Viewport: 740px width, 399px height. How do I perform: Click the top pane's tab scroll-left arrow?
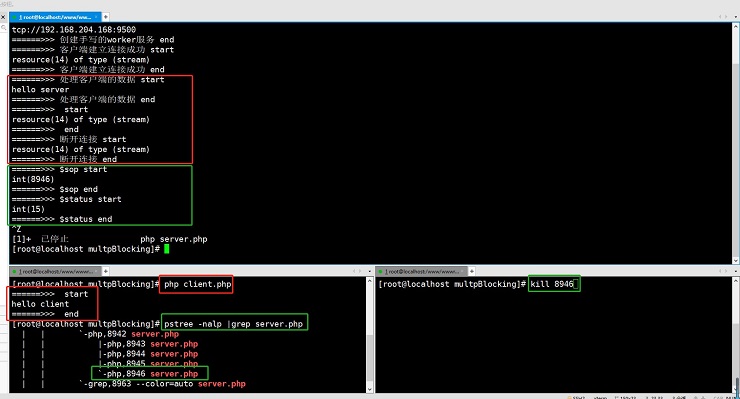720,17
